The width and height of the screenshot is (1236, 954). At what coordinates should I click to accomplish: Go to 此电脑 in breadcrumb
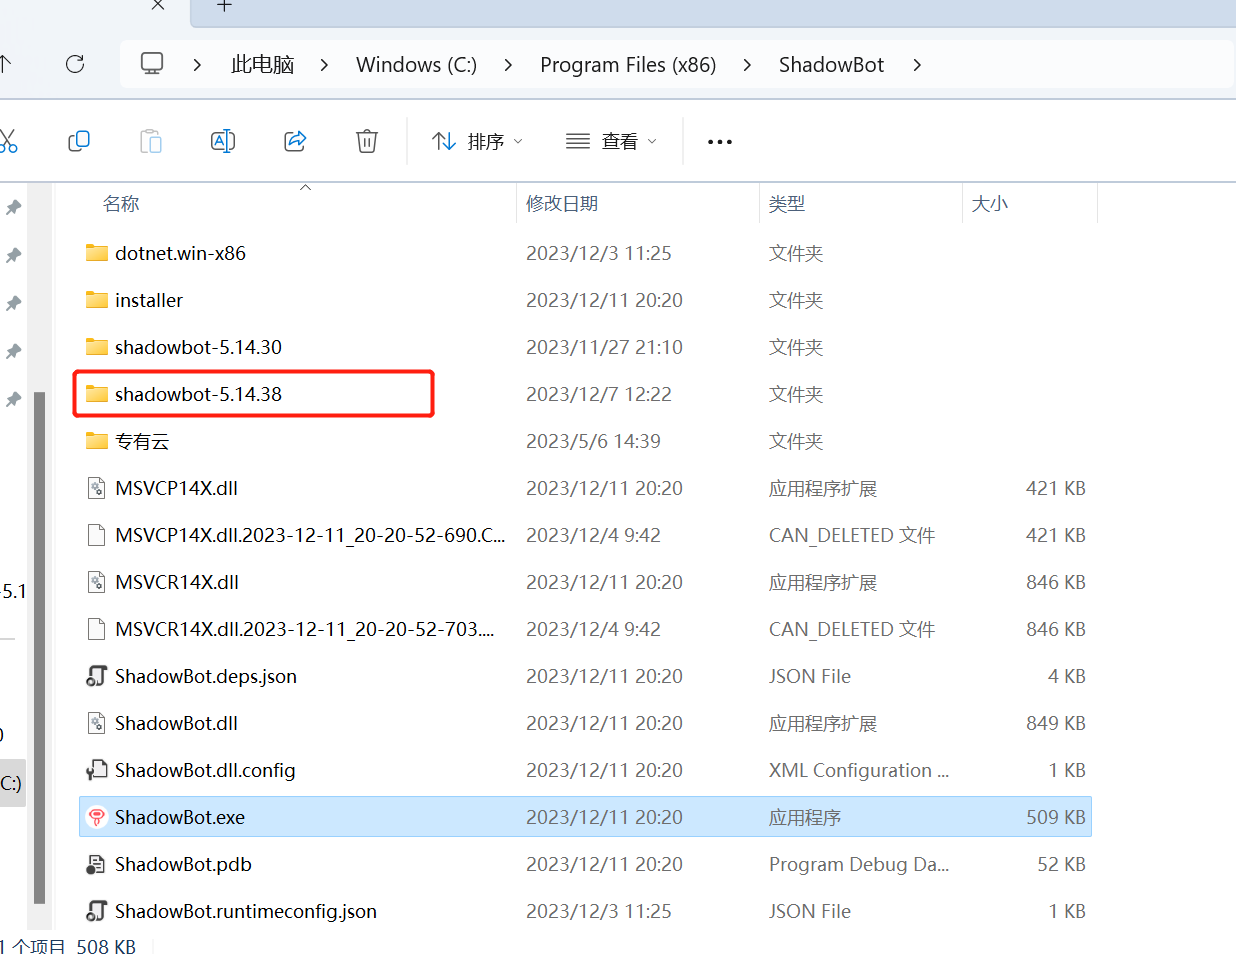click(x=263, y=65)
